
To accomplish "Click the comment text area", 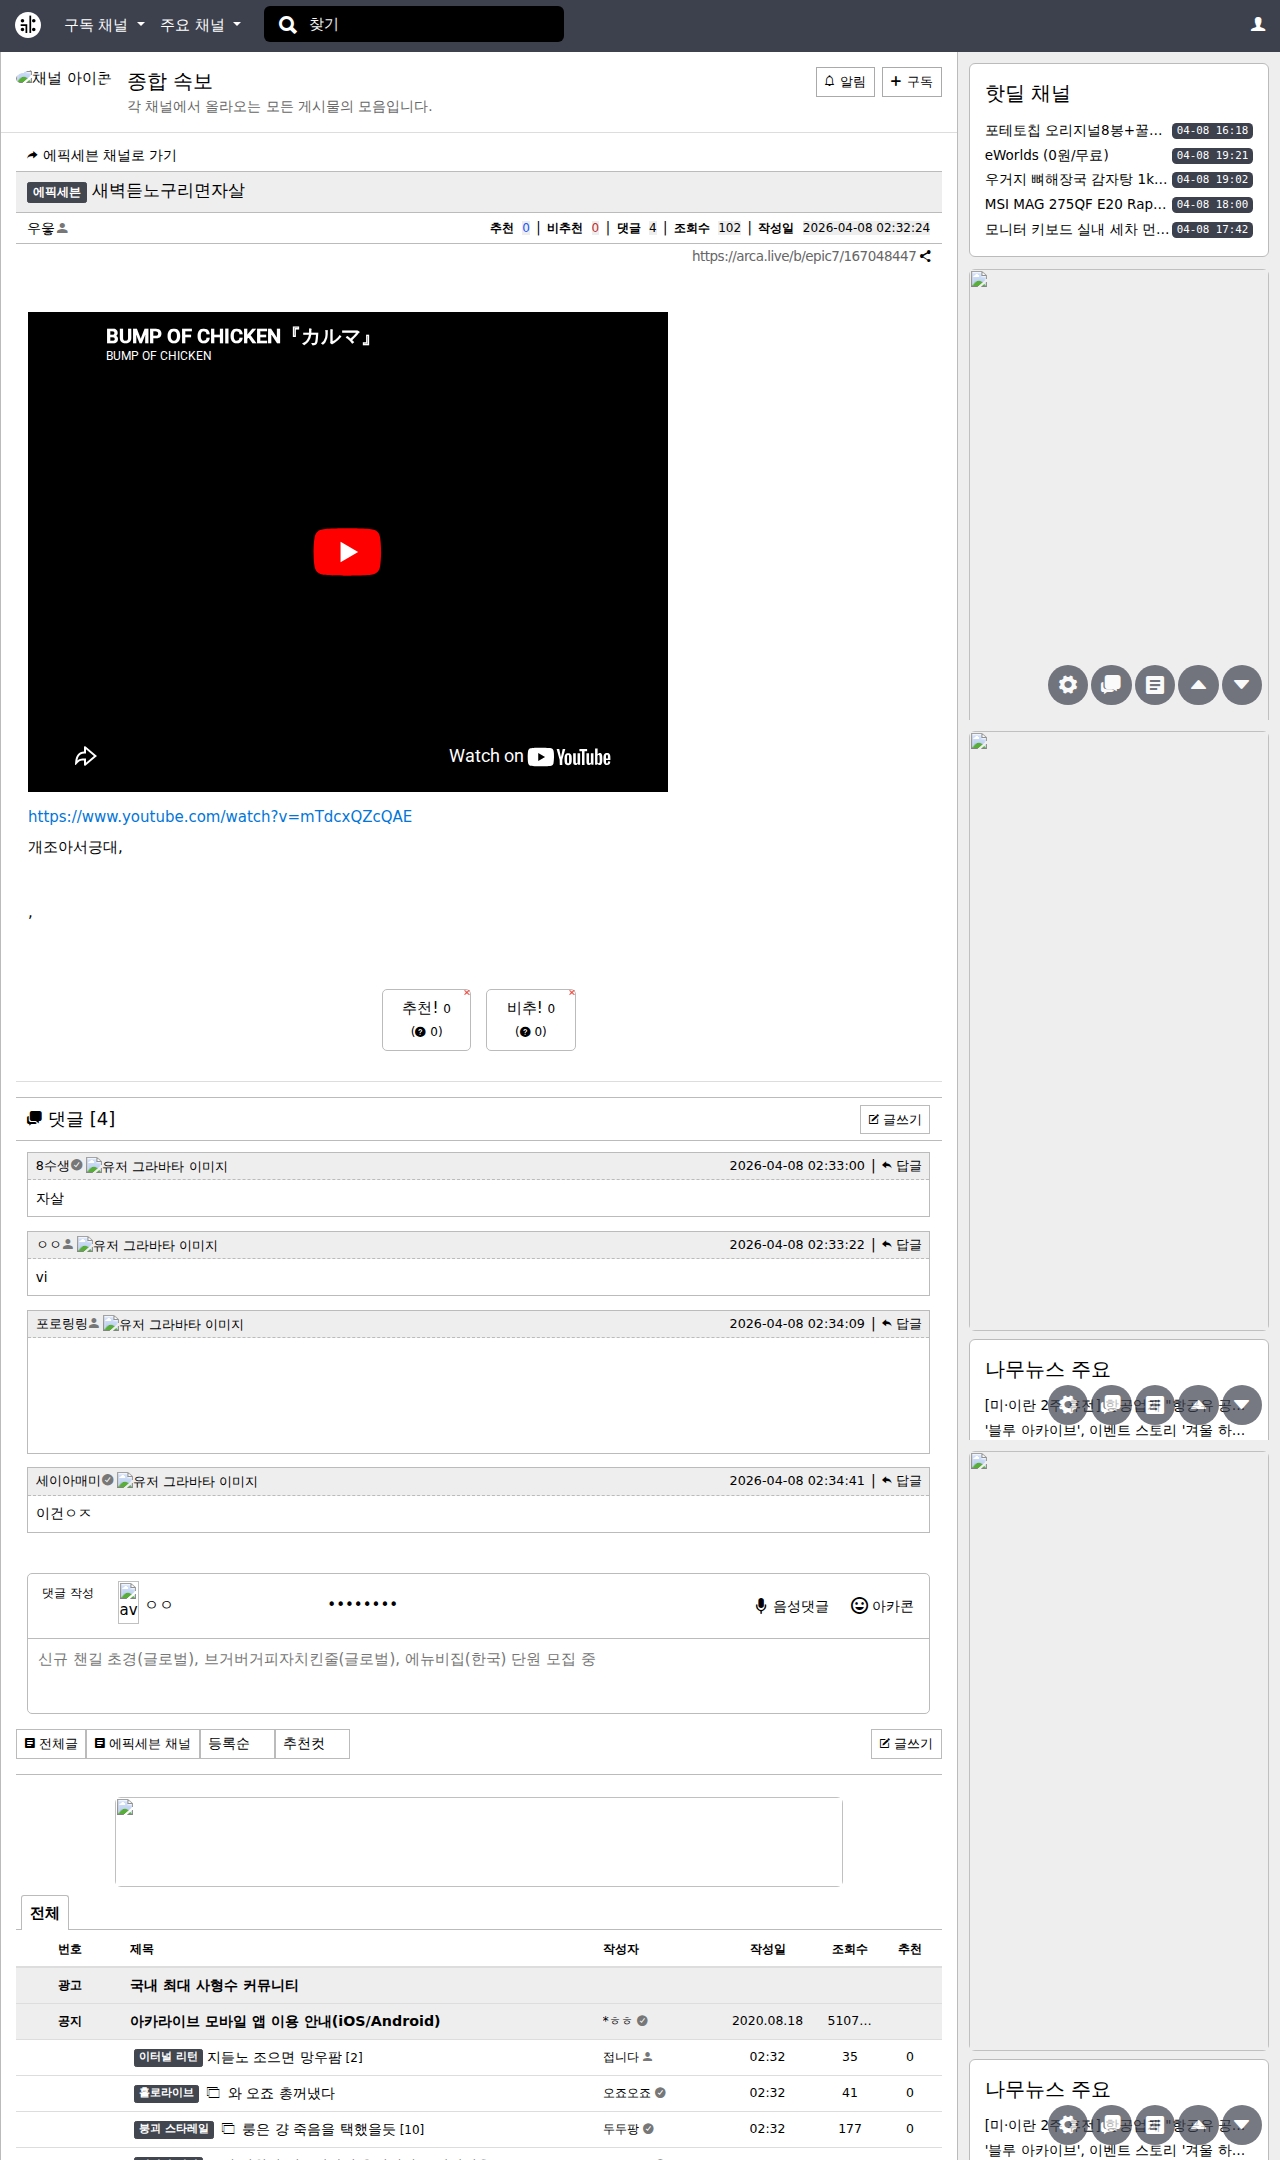I will point(478,1676).
